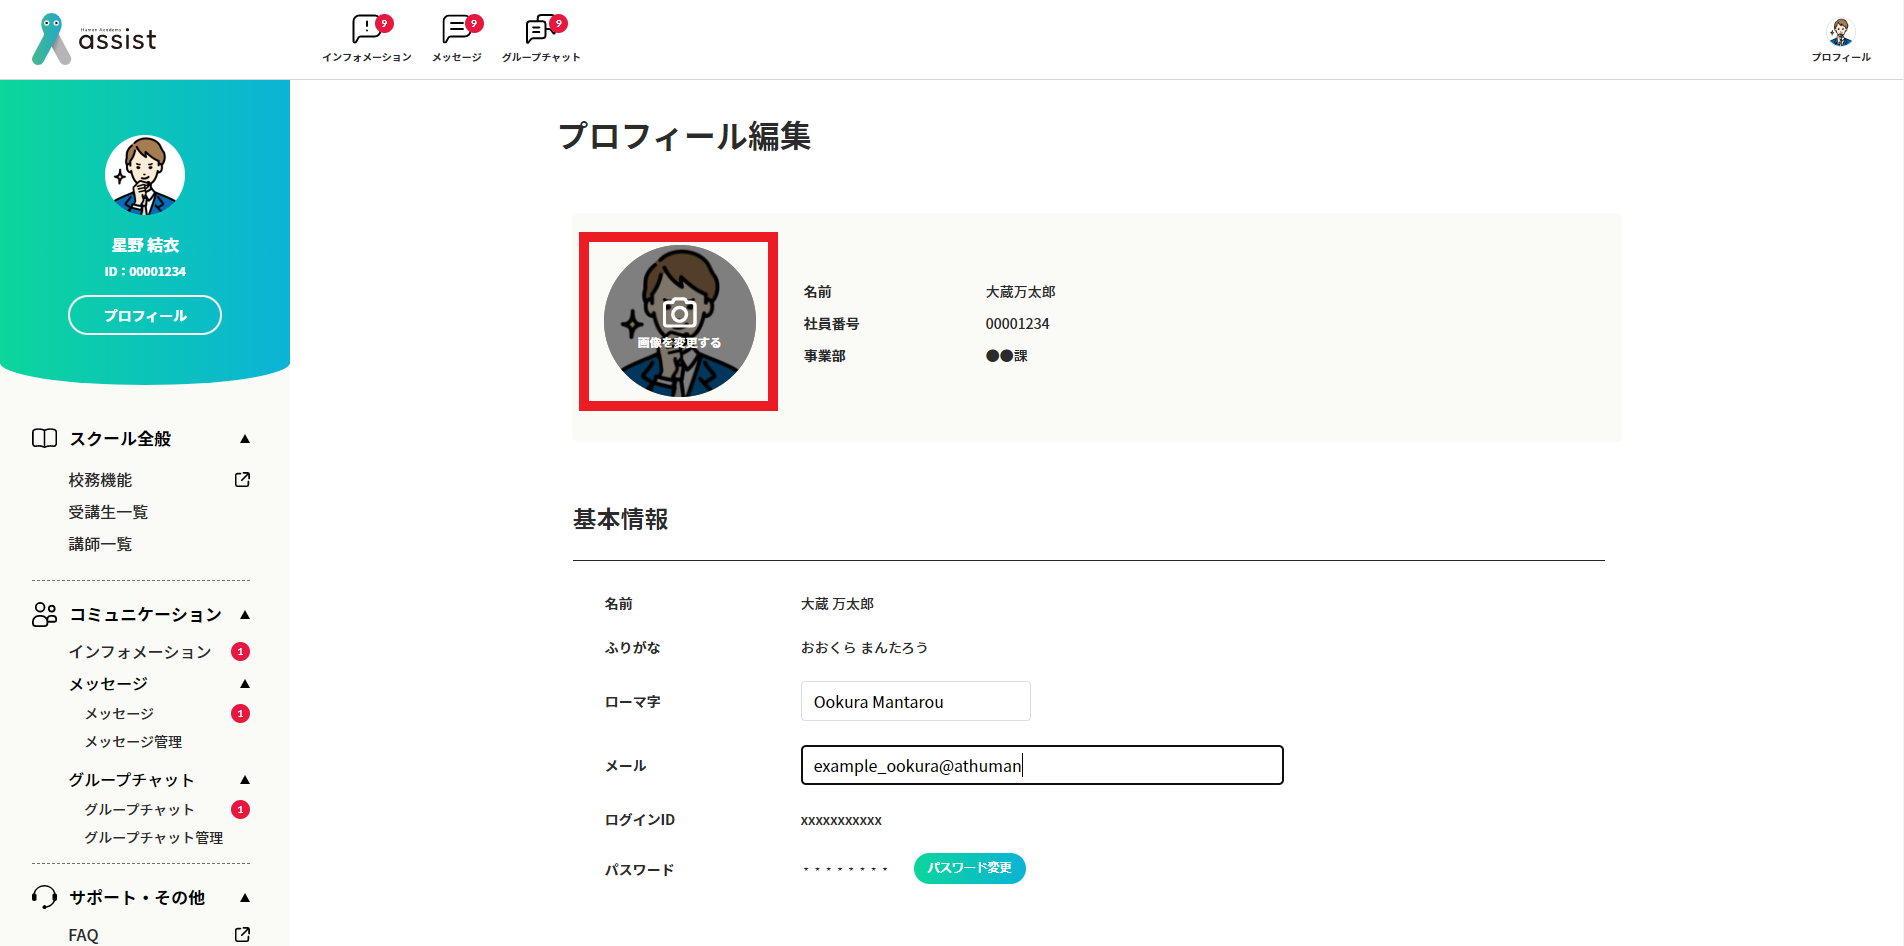Open external link icon beside FAQ
The height and width of the screenshot is (946, 1904).
(242, 934)
